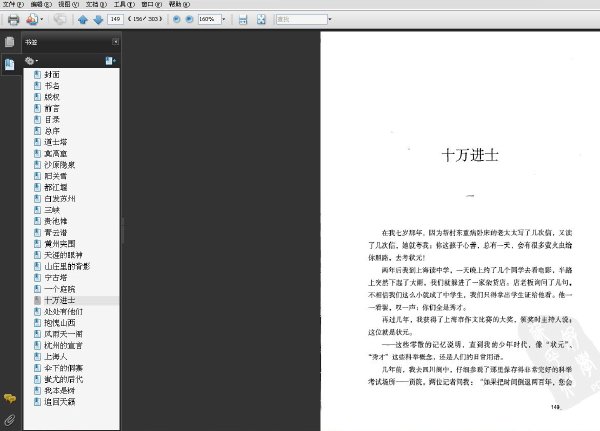Click the 查找 search field
600x431 pixels.
coord(302,19)
